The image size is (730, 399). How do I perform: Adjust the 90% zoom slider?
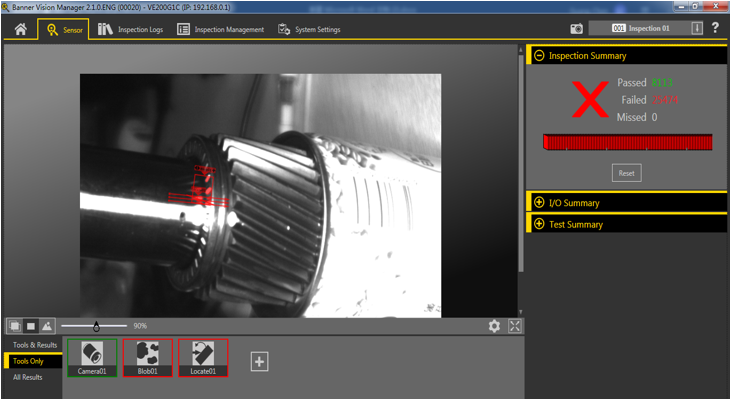96,326
